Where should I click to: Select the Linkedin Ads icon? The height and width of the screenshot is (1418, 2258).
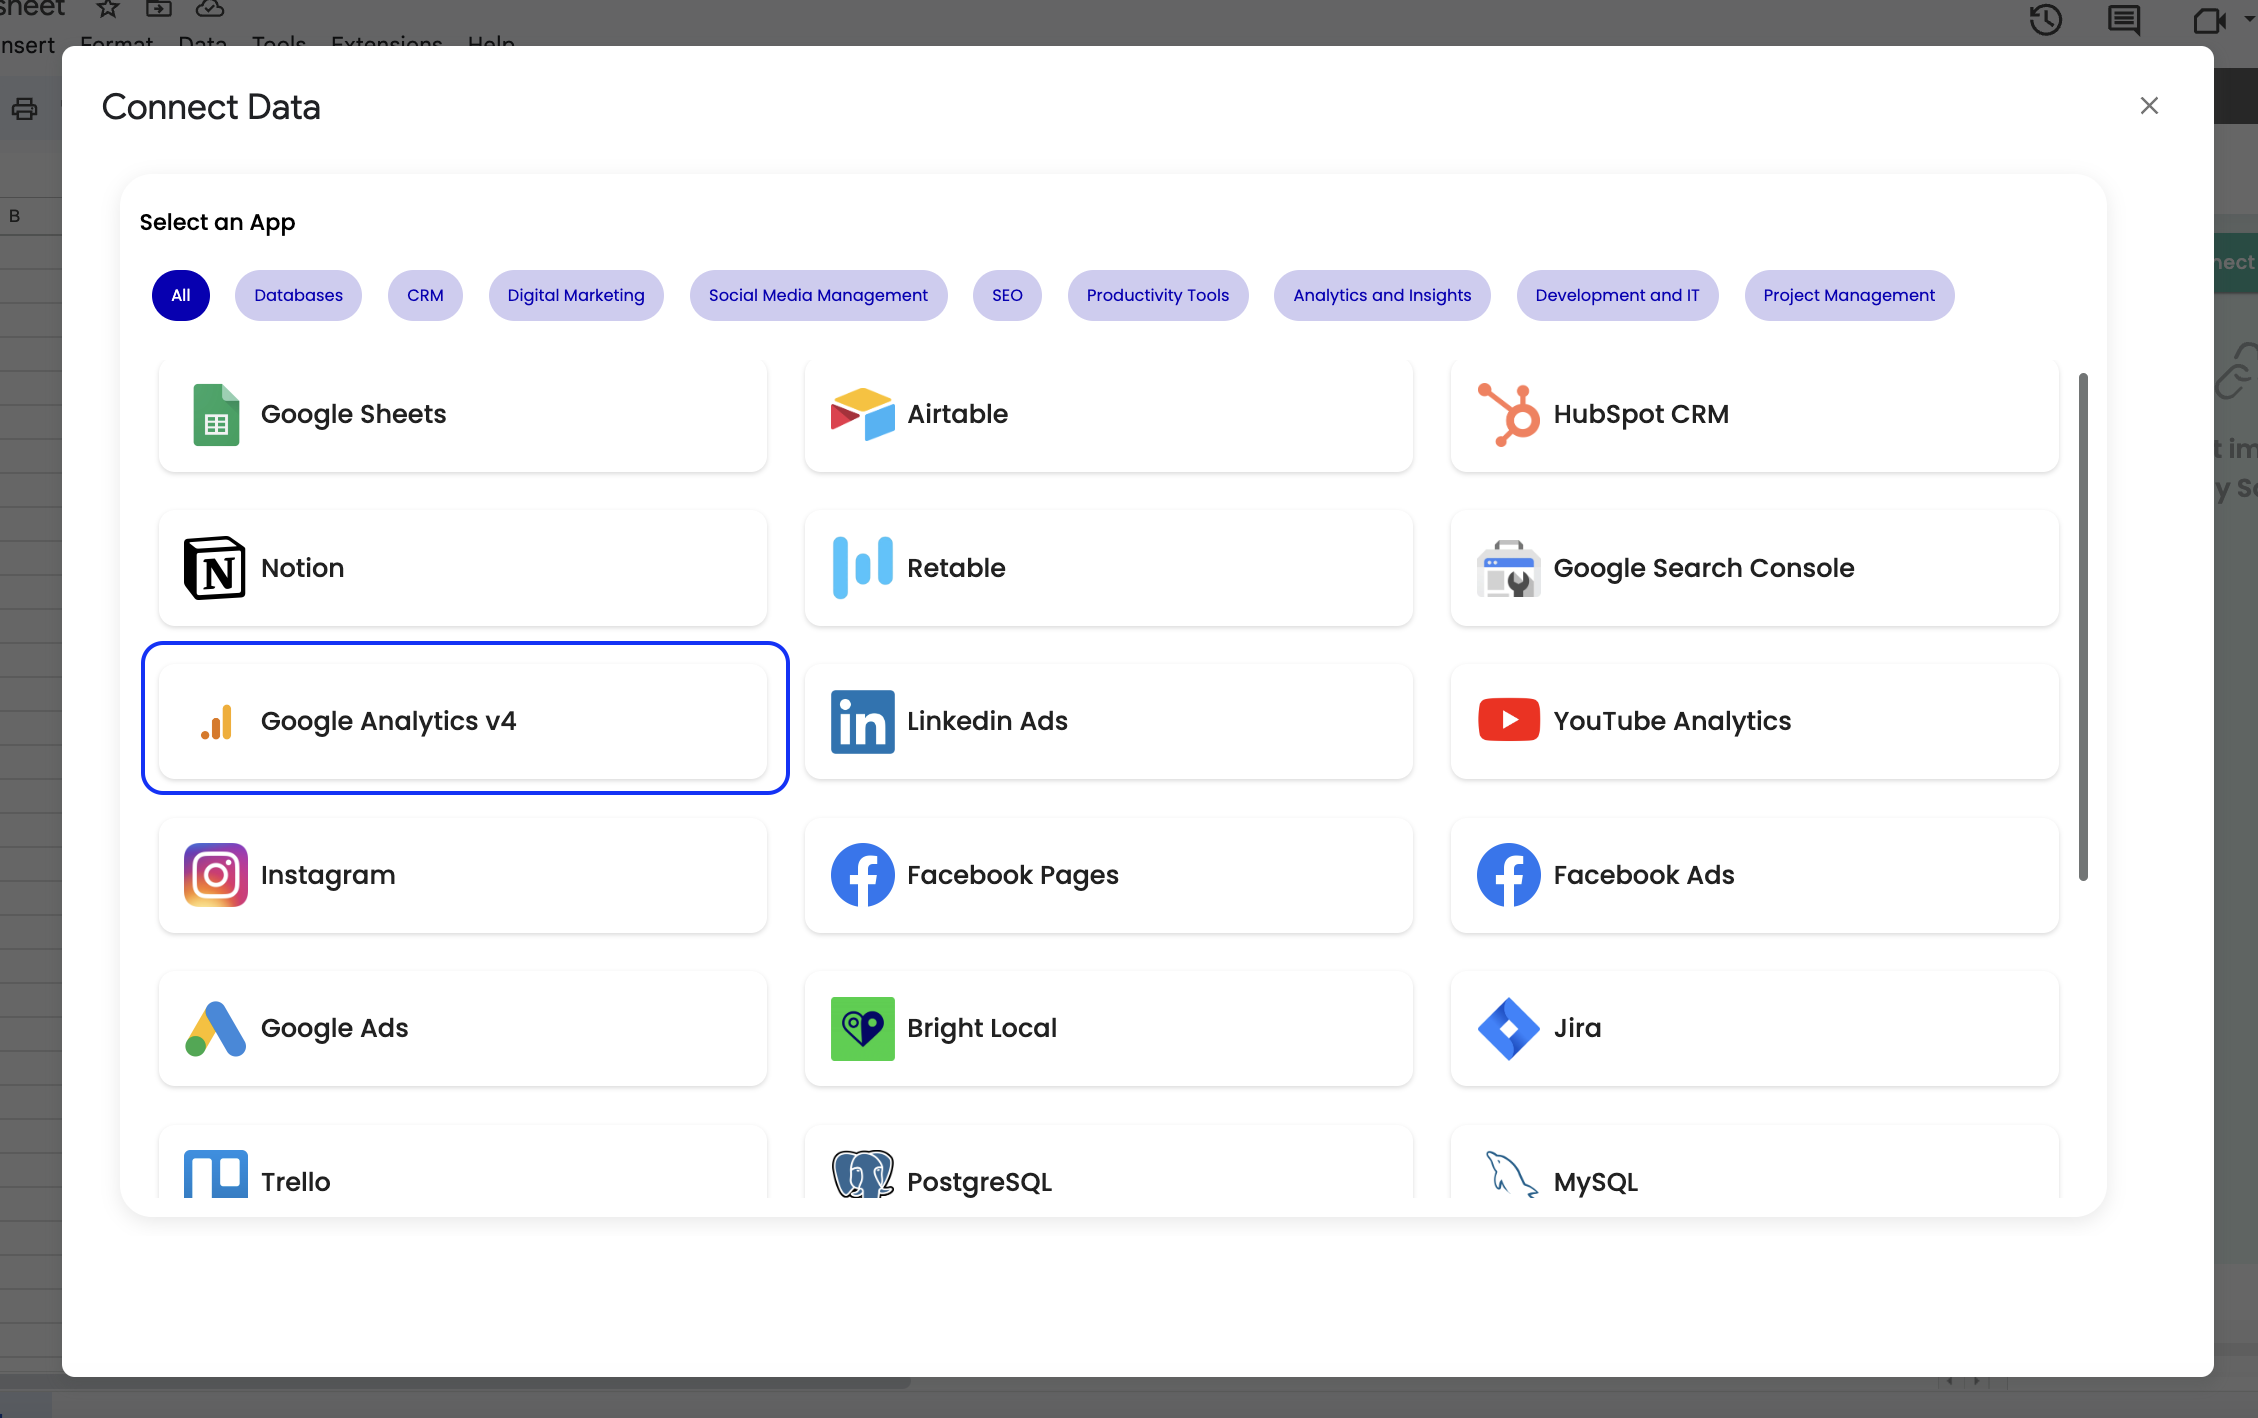[x=861, y=721]
